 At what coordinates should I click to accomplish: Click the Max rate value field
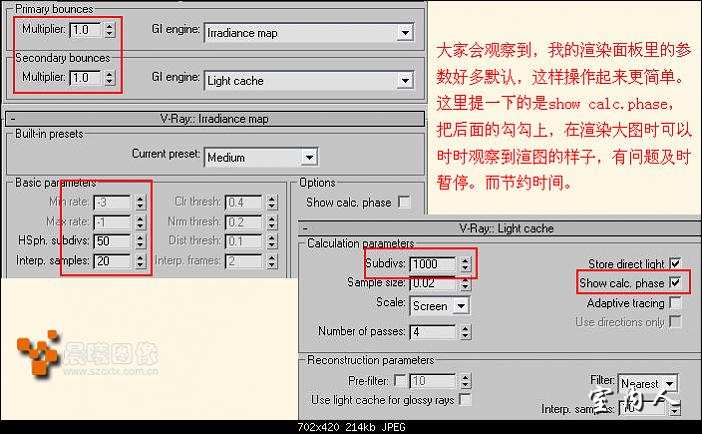point(112,222)
